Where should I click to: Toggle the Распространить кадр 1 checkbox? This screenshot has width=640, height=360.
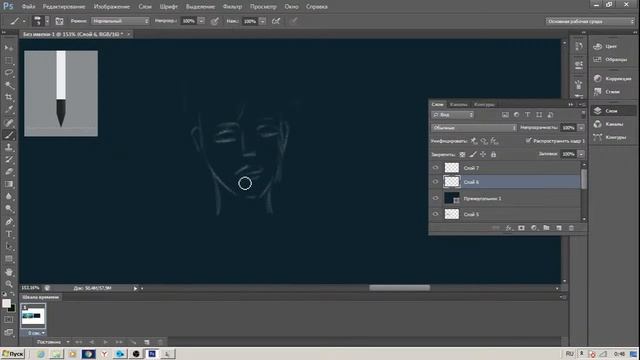529,140
